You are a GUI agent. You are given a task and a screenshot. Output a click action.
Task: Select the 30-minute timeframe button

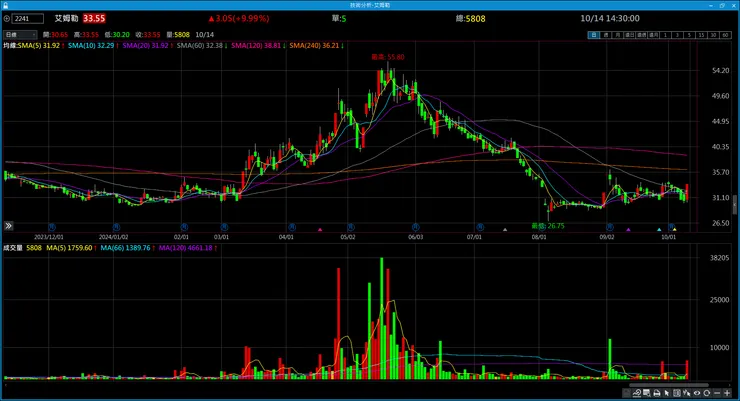tap(713, 35)
